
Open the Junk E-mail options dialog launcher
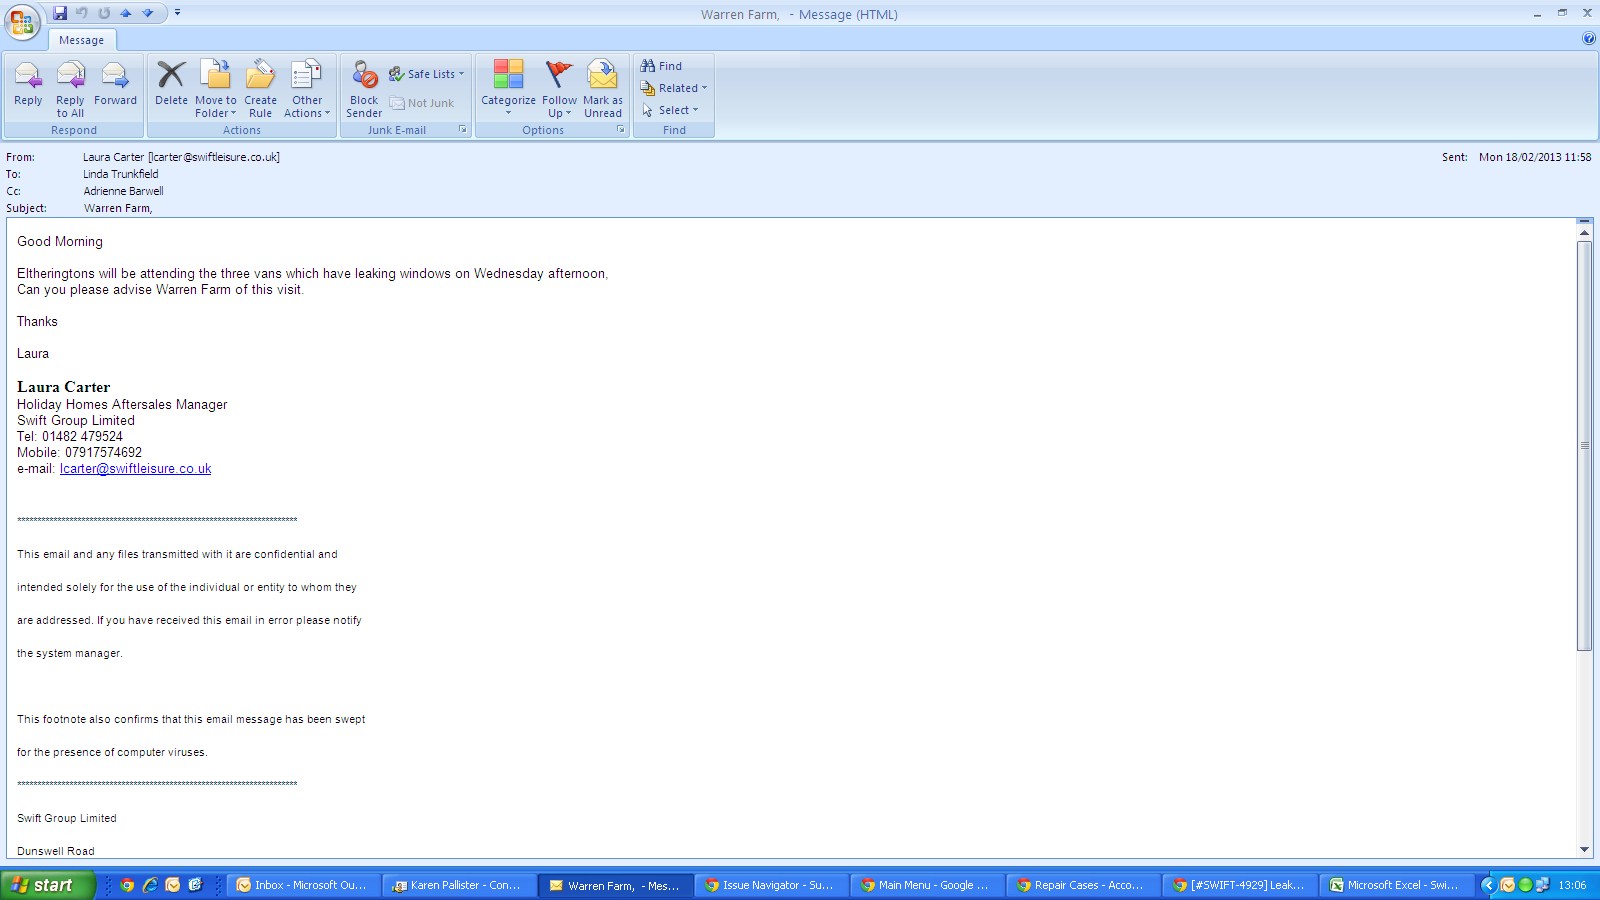[463, 130]
